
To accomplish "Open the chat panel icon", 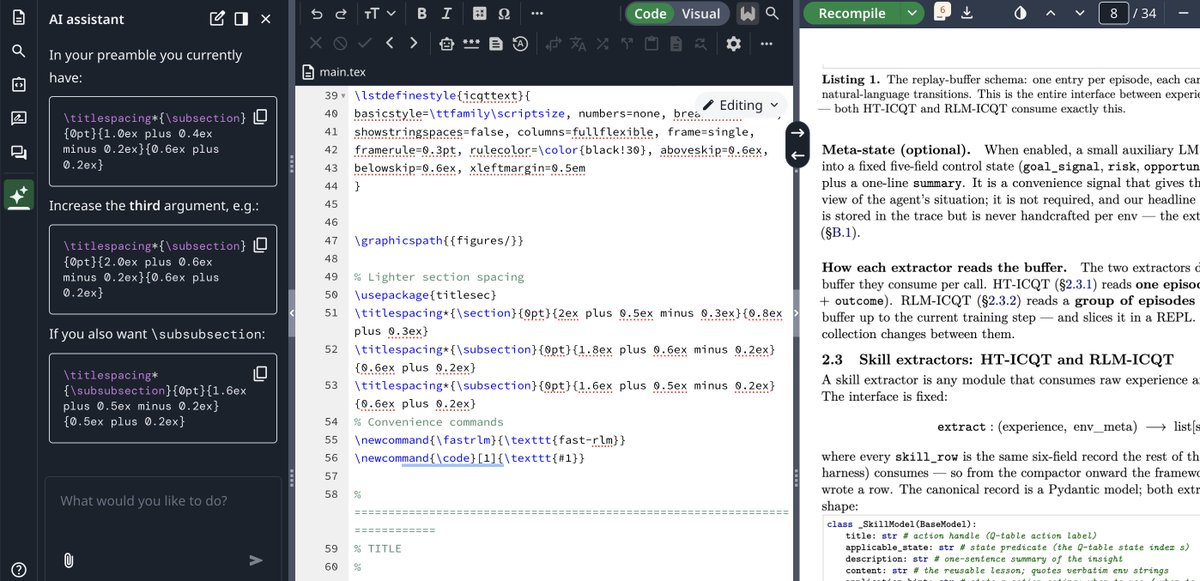I will coord(18,152).
